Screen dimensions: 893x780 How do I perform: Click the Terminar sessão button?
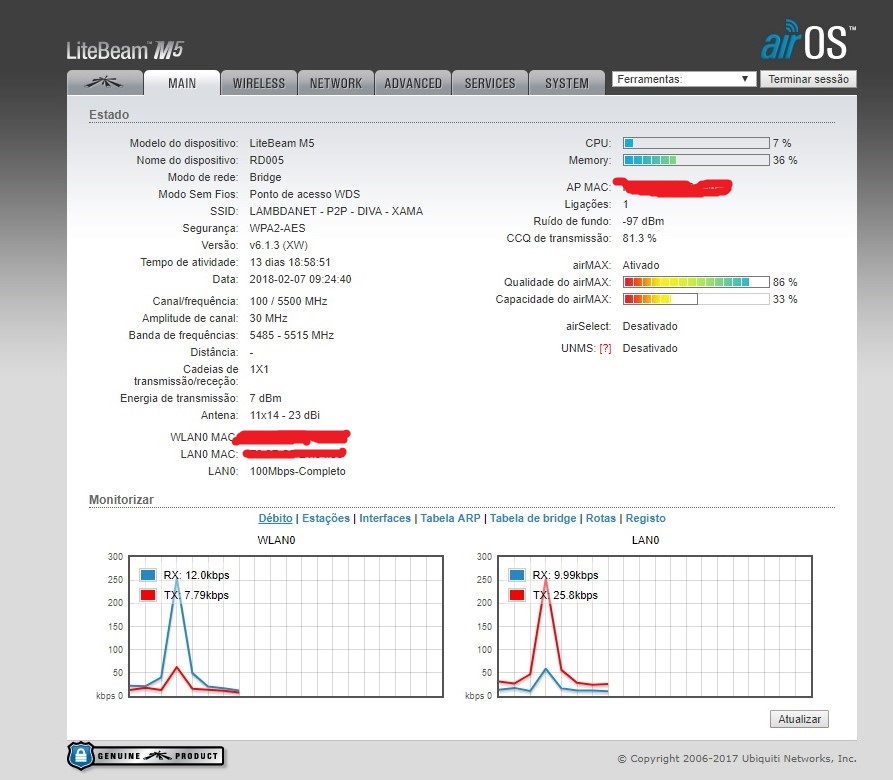tap(808, 79)
